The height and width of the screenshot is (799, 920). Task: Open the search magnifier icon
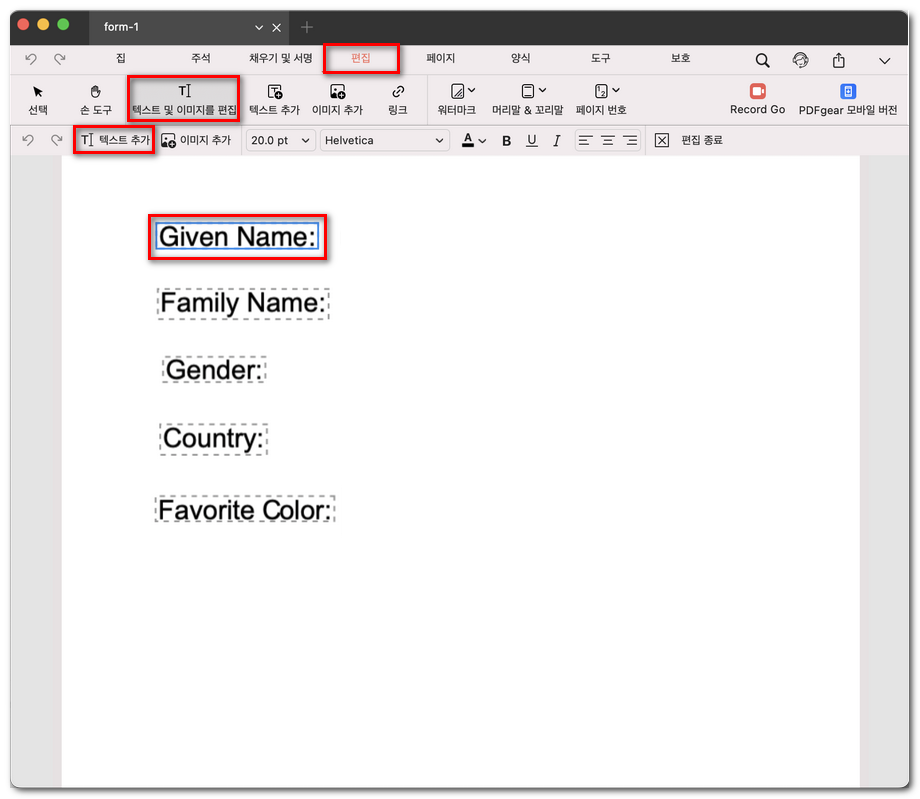click(762, 60)
